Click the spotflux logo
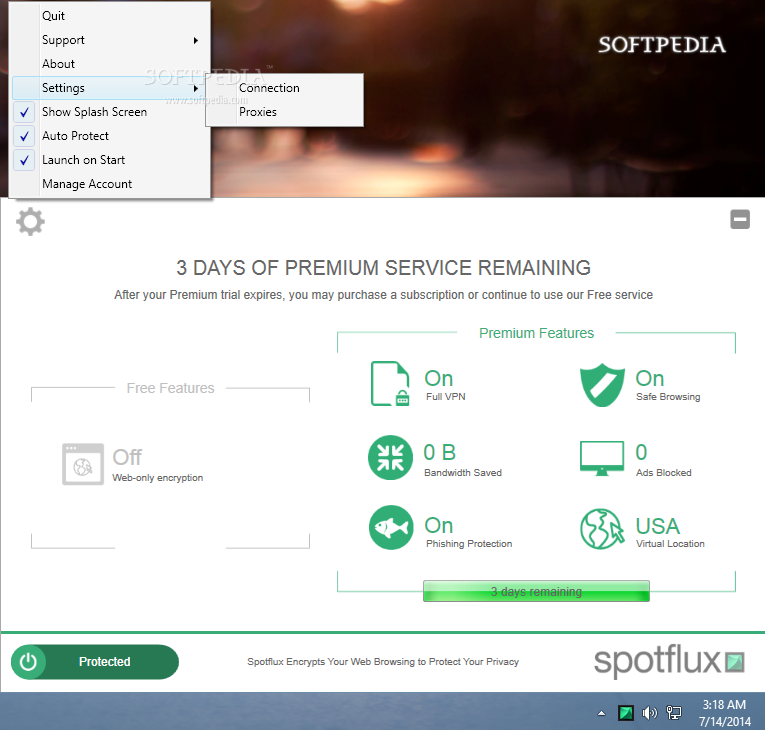 (669, 661)
